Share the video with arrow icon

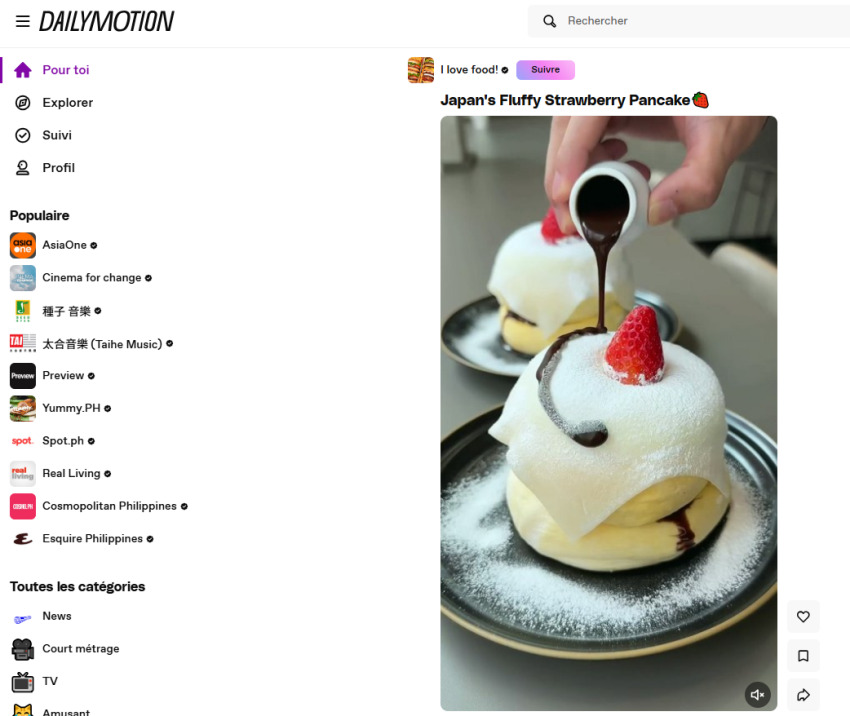(803, 695)
